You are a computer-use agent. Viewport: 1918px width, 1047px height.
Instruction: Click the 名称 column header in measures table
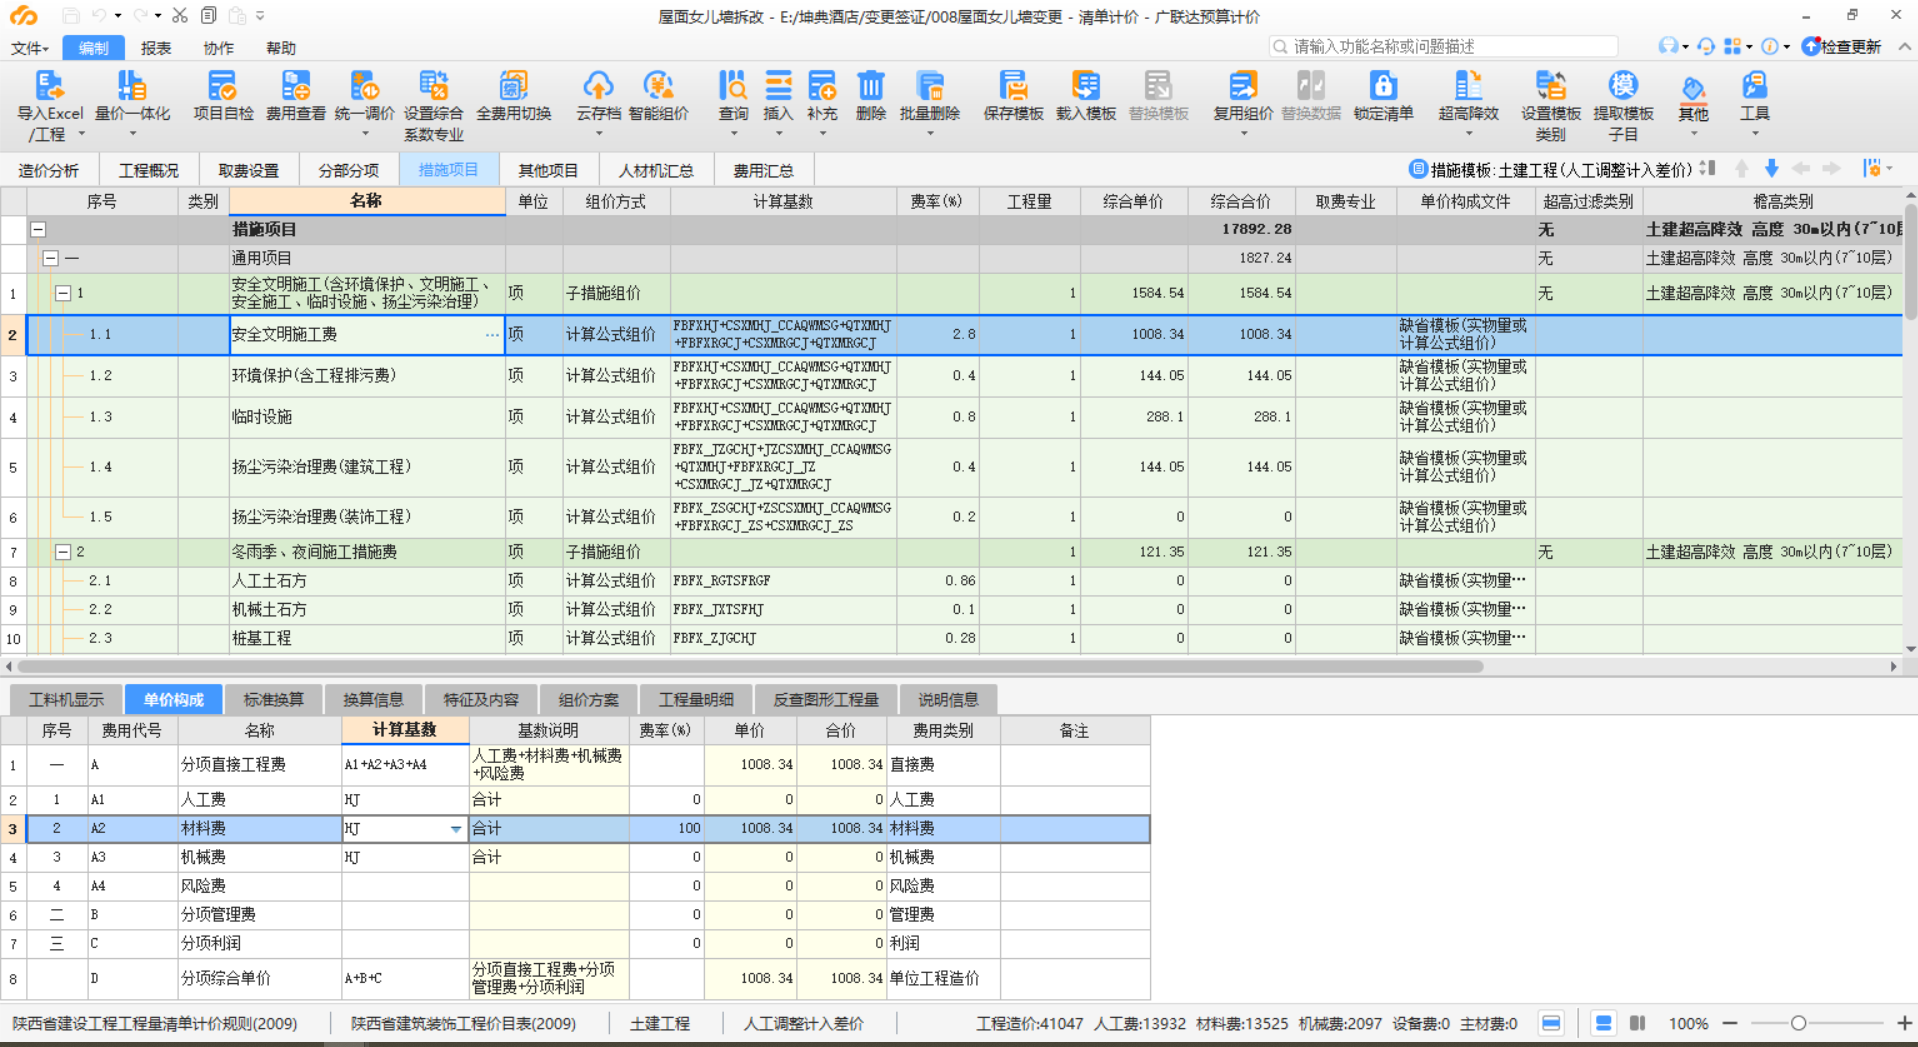coord(367,201)
